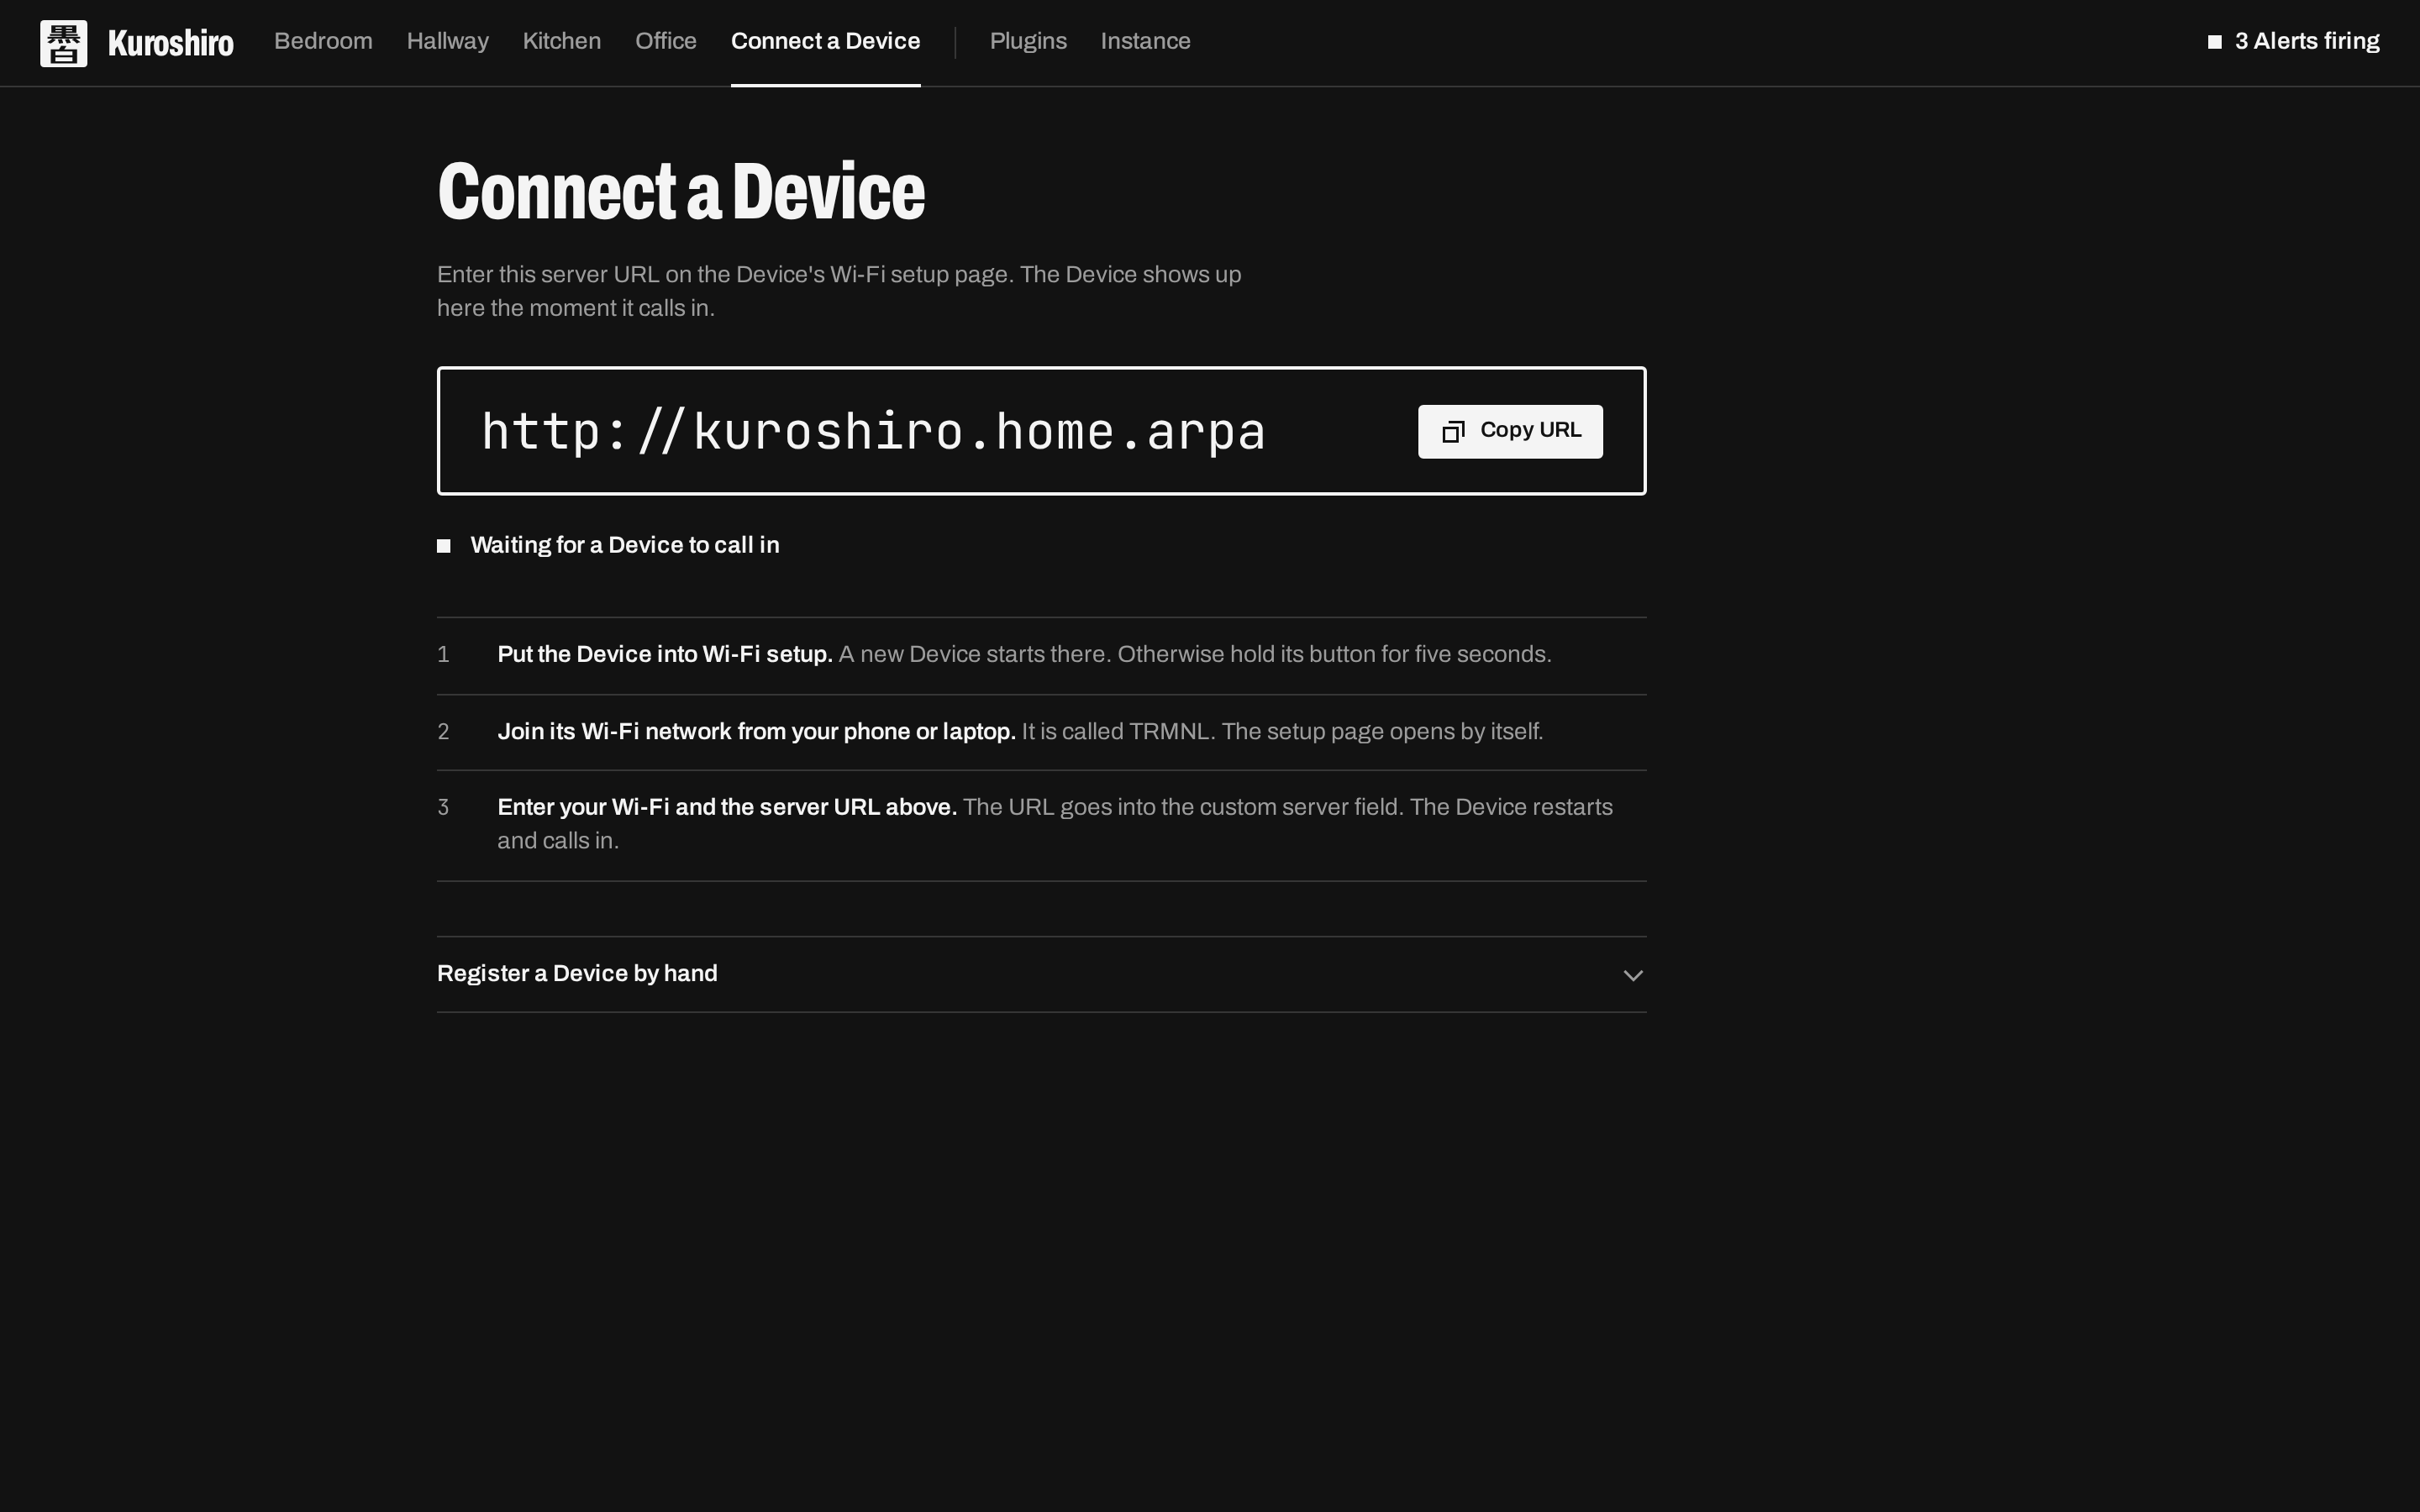Click the square alert indicator icon
2420x1512 pixels.
tap(2215, 42)
